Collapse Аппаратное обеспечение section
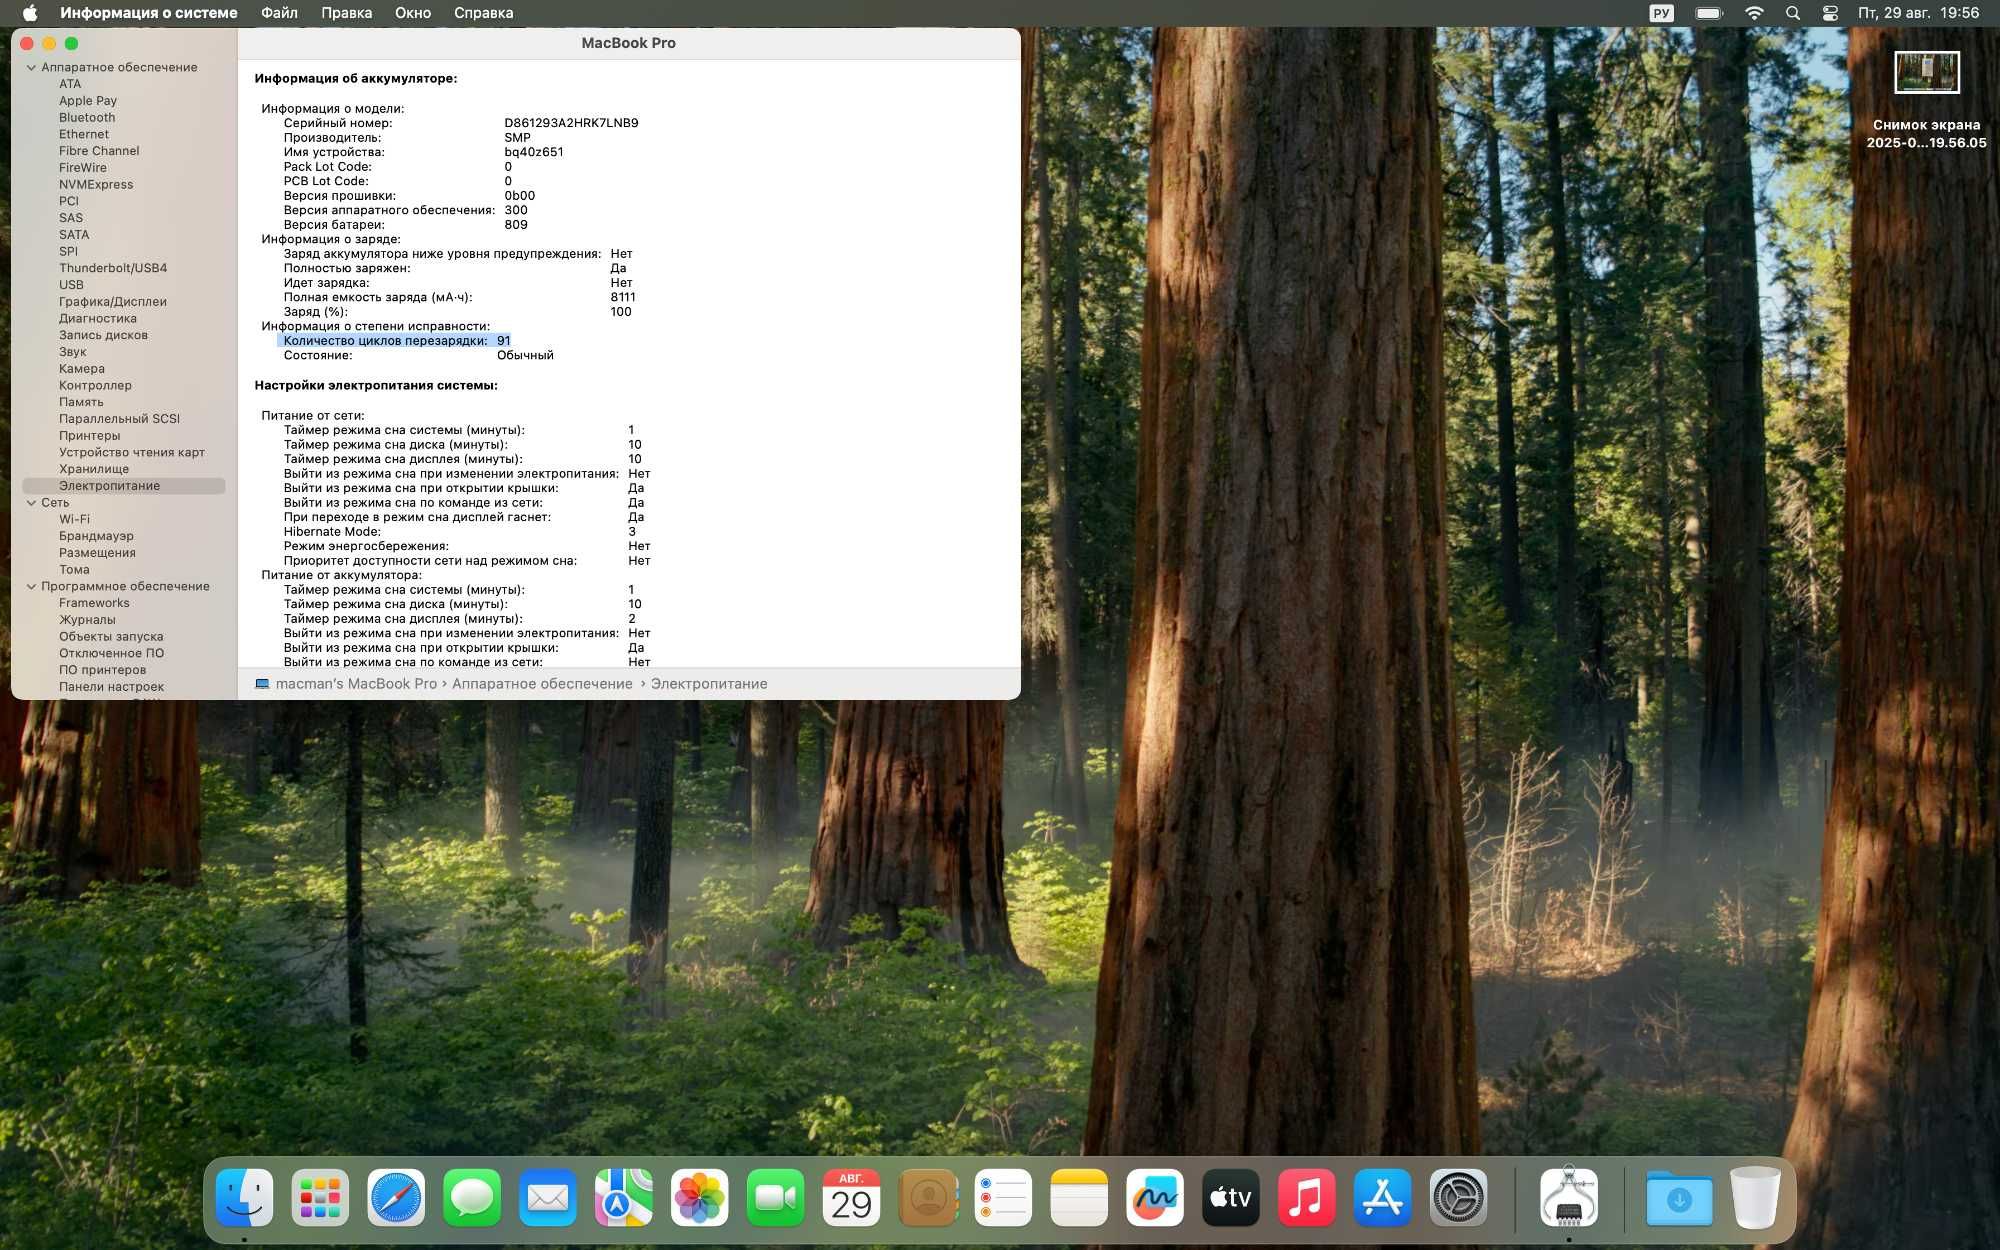 31,67
